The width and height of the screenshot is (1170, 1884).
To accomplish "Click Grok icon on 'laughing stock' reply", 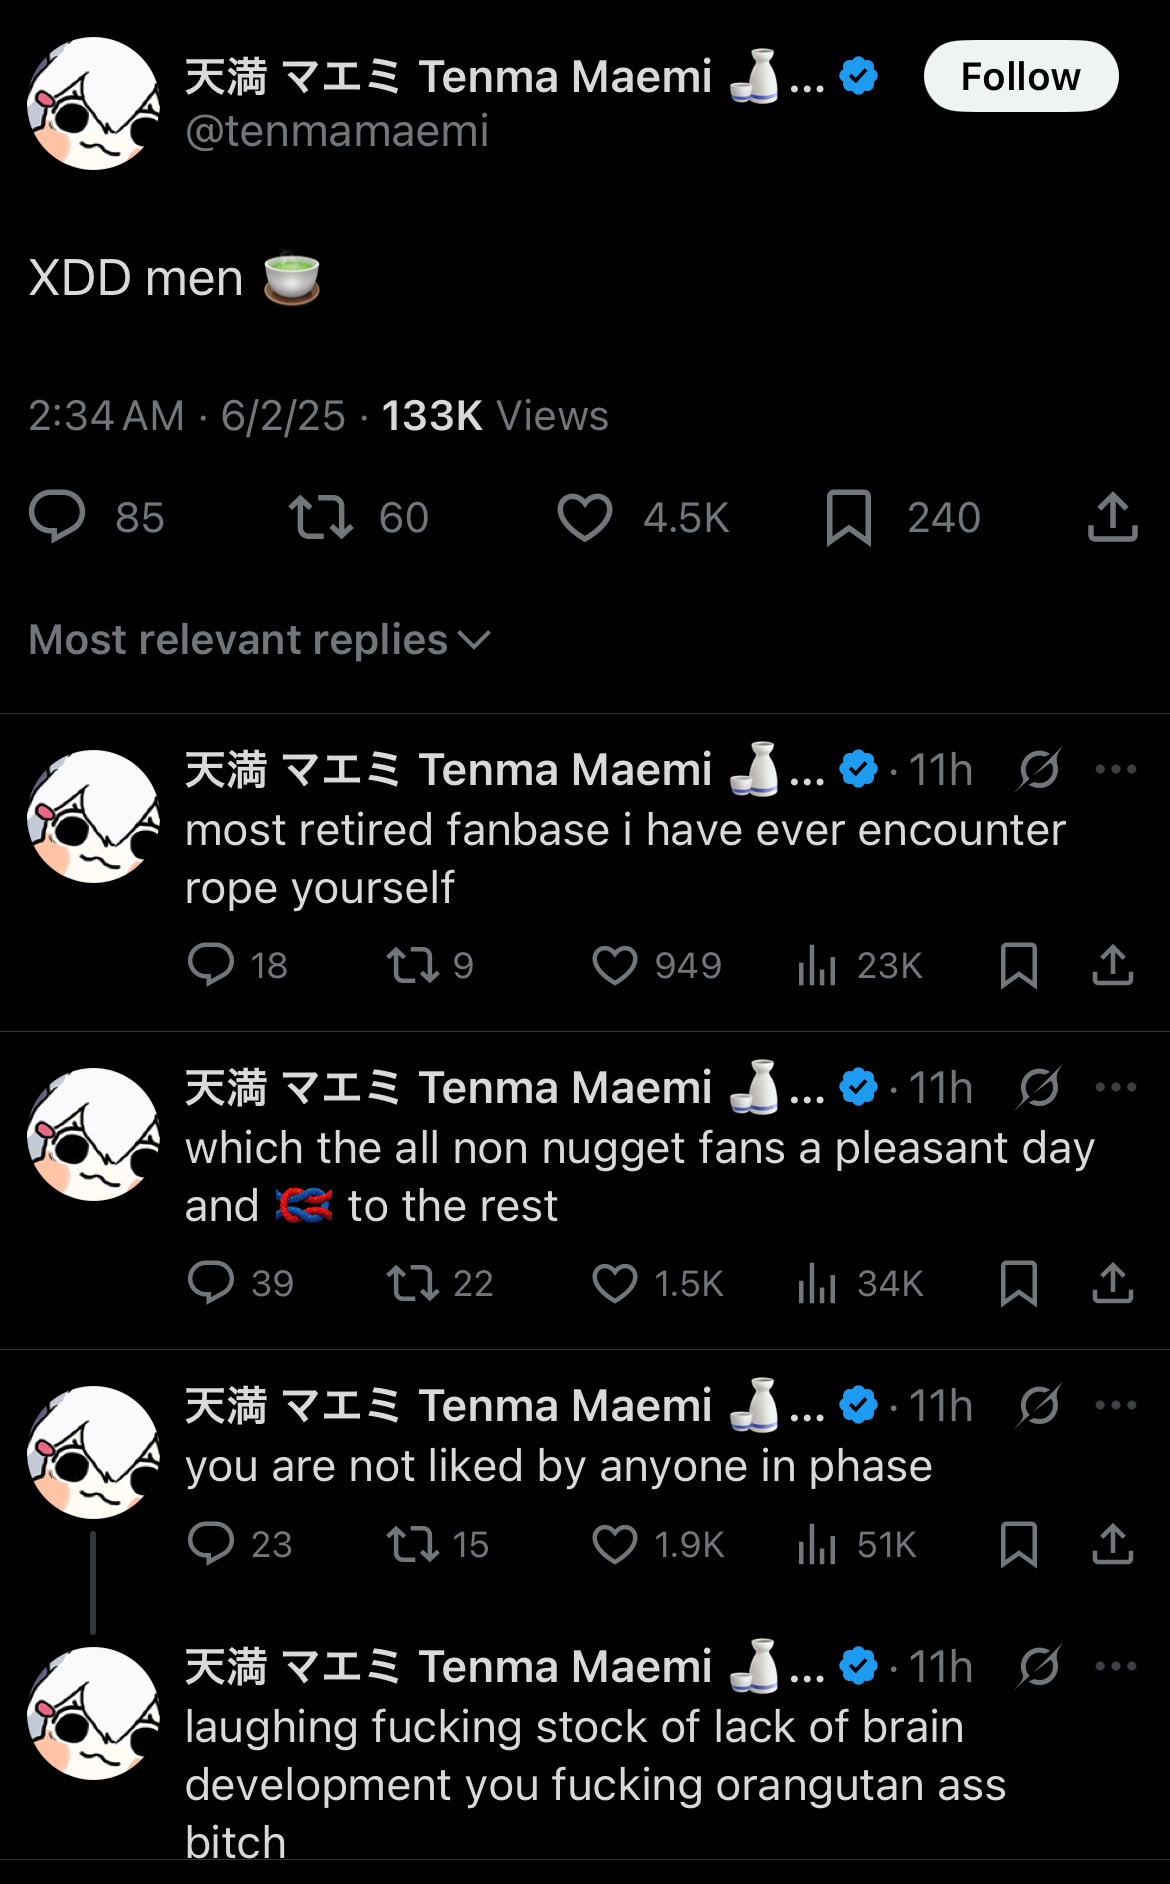I will tap(1039, 1667).
